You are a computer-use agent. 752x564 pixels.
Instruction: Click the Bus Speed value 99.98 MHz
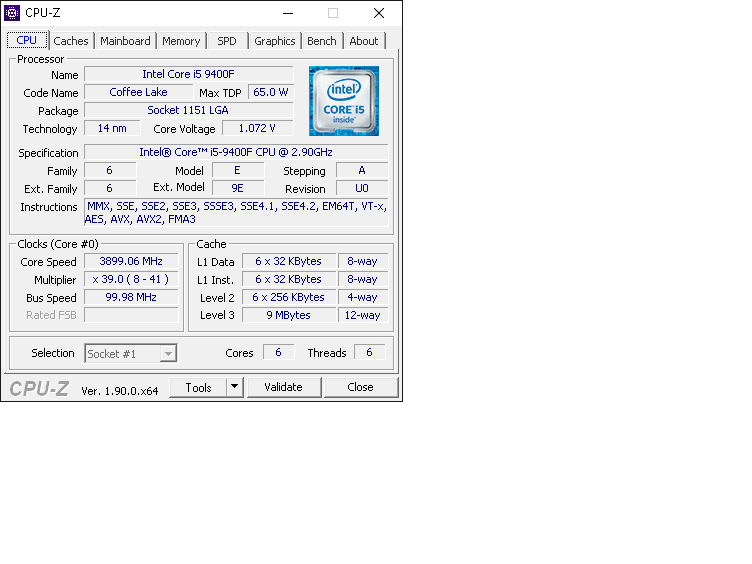(x=131, y=297)
